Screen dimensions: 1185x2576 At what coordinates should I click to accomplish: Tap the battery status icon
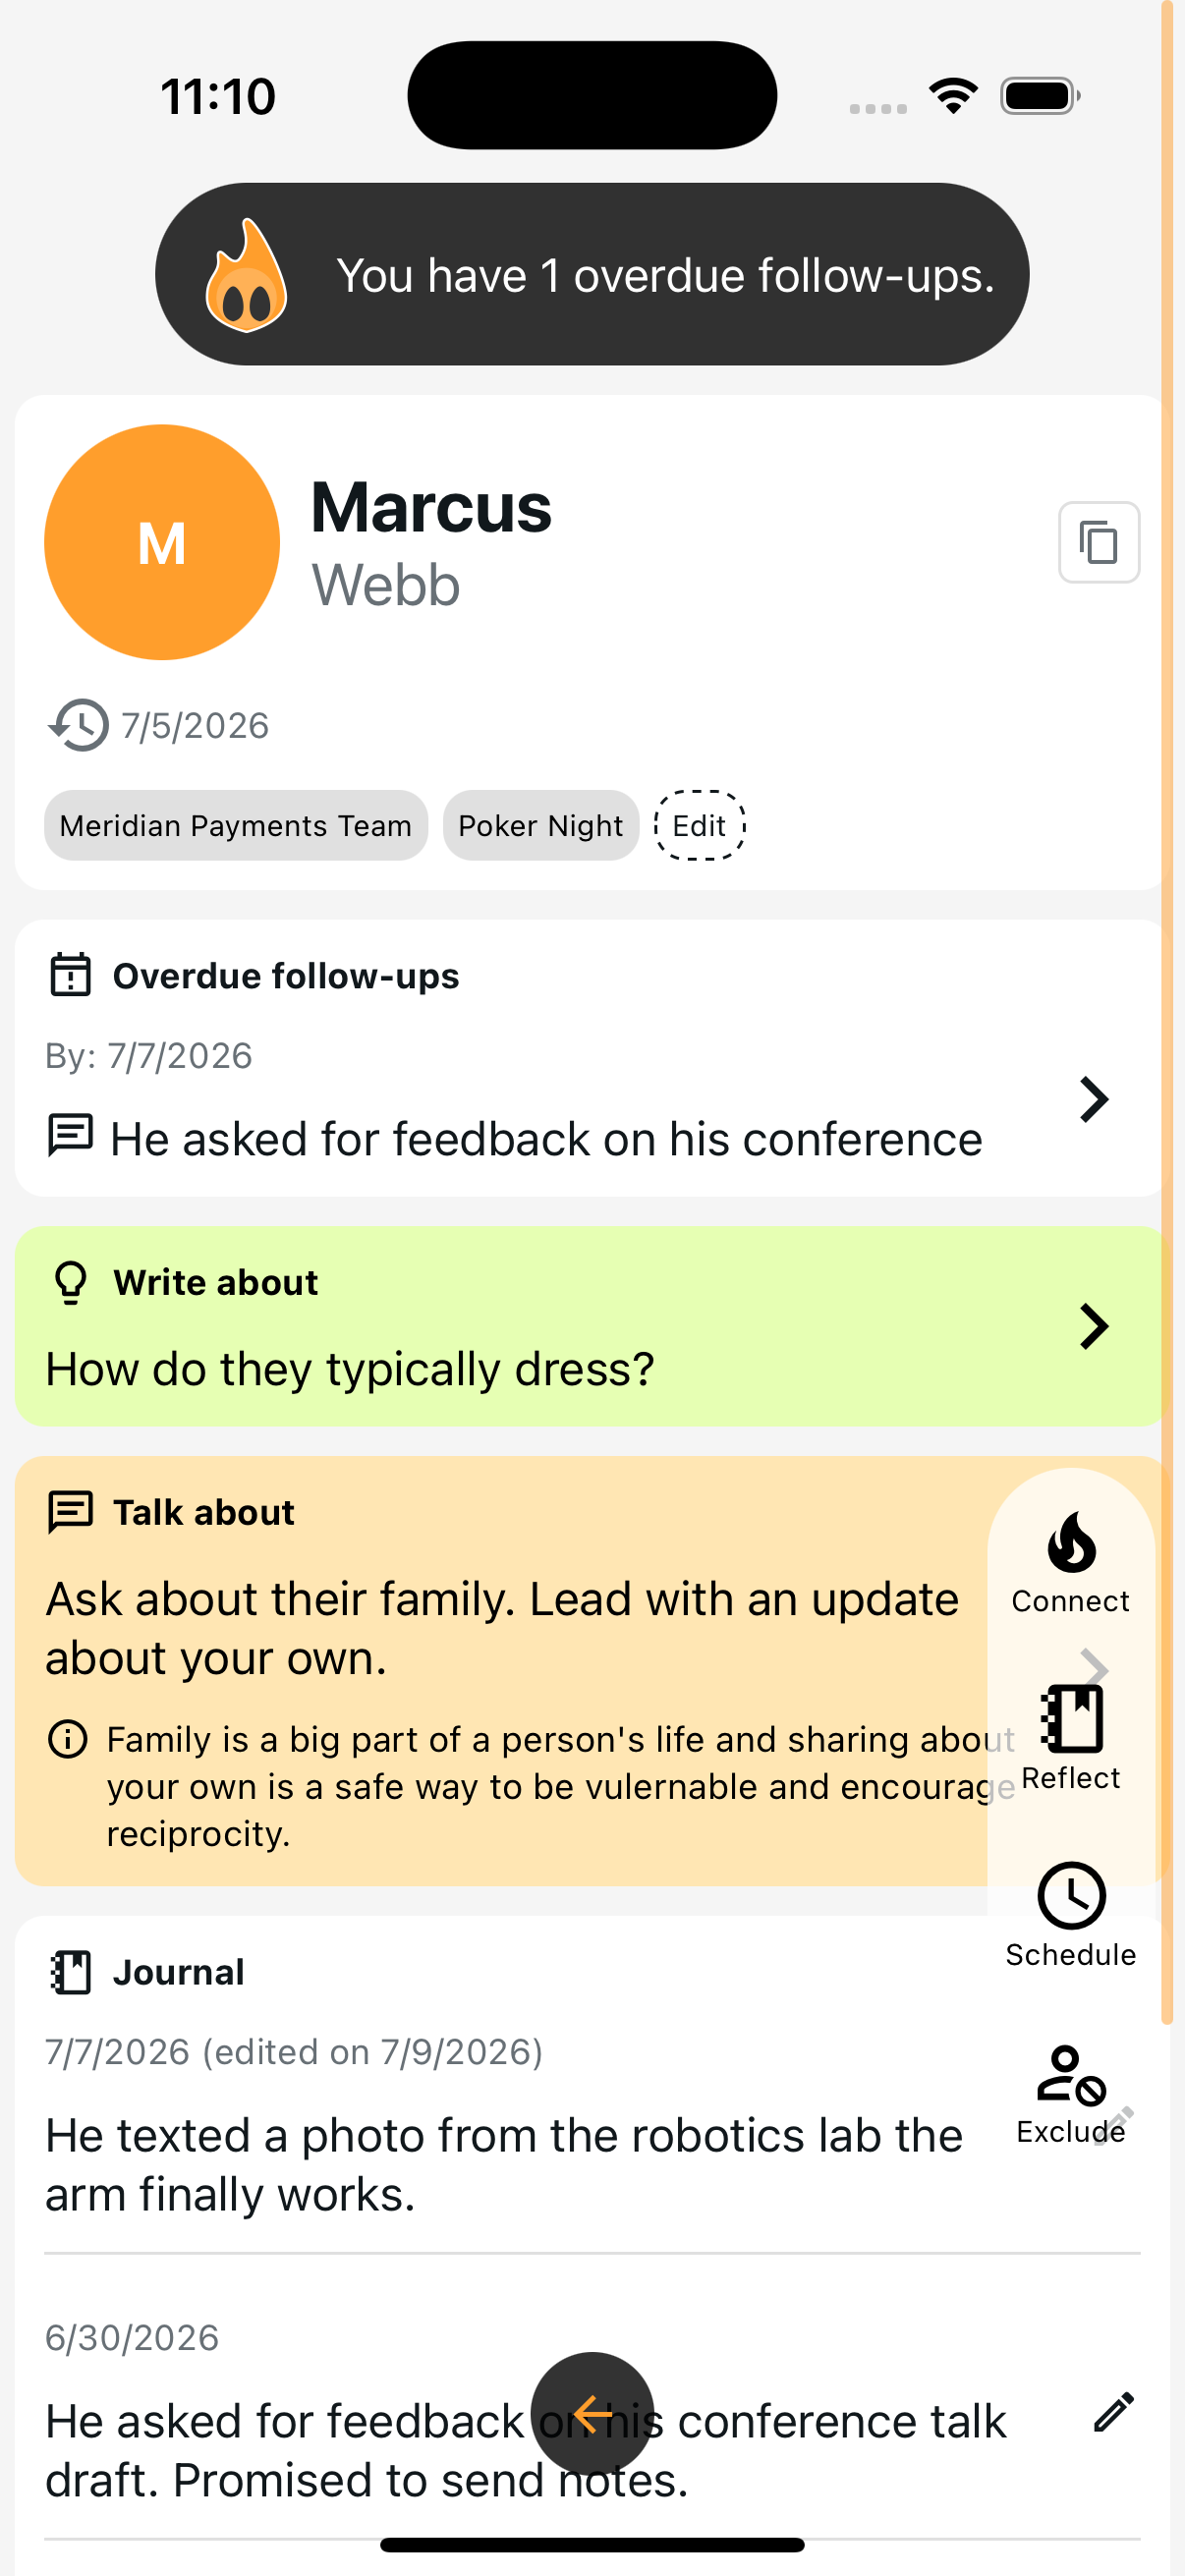pos(1040,96)
